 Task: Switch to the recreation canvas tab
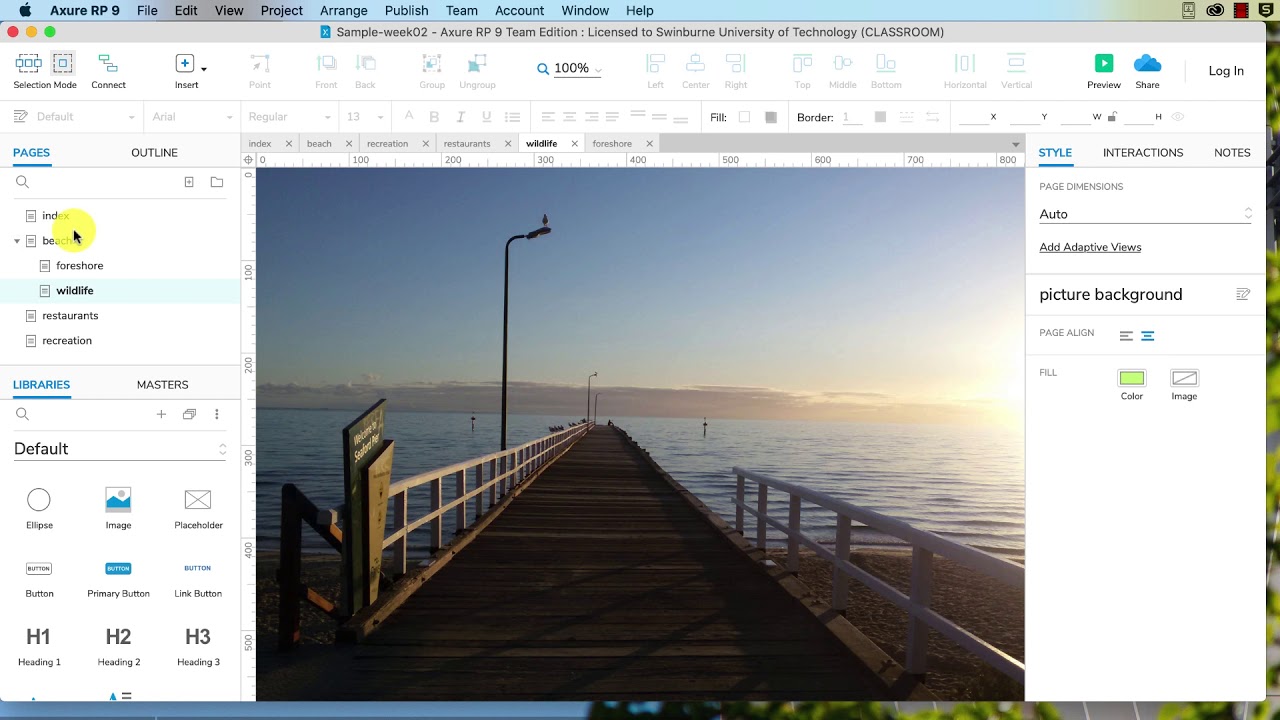click(387, 144)
